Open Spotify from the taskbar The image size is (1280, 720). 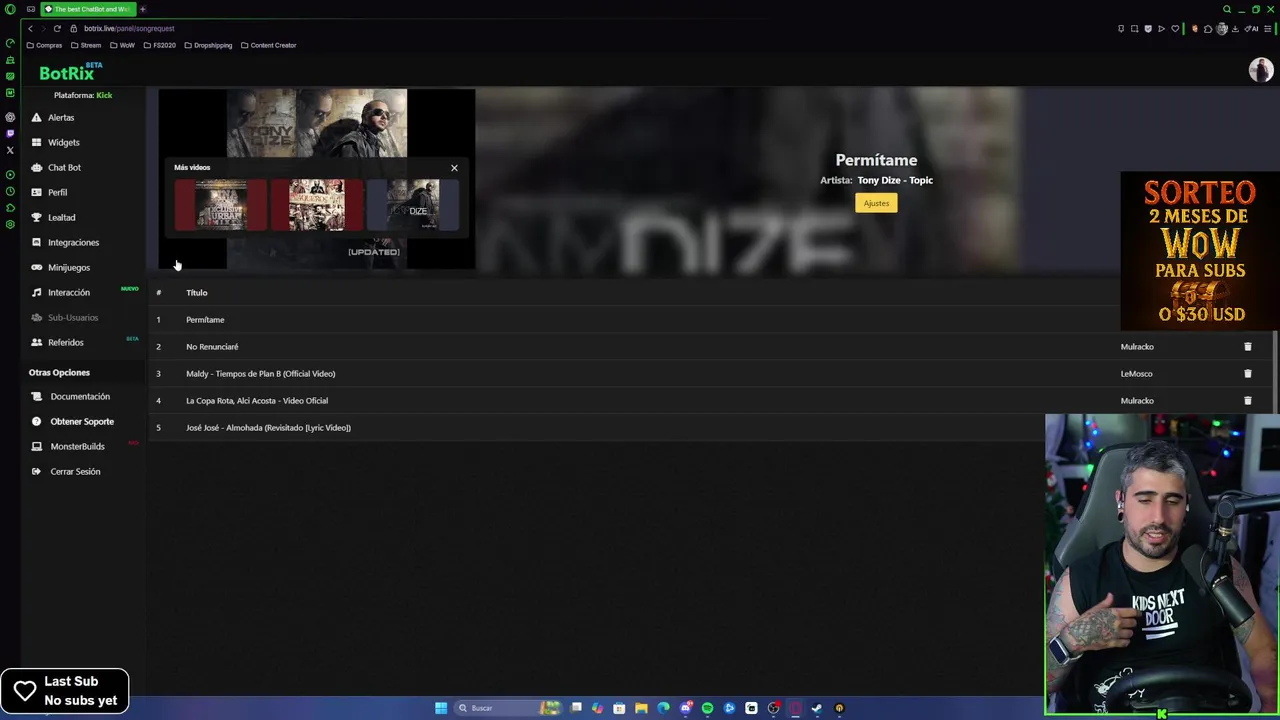pos(707,708)
